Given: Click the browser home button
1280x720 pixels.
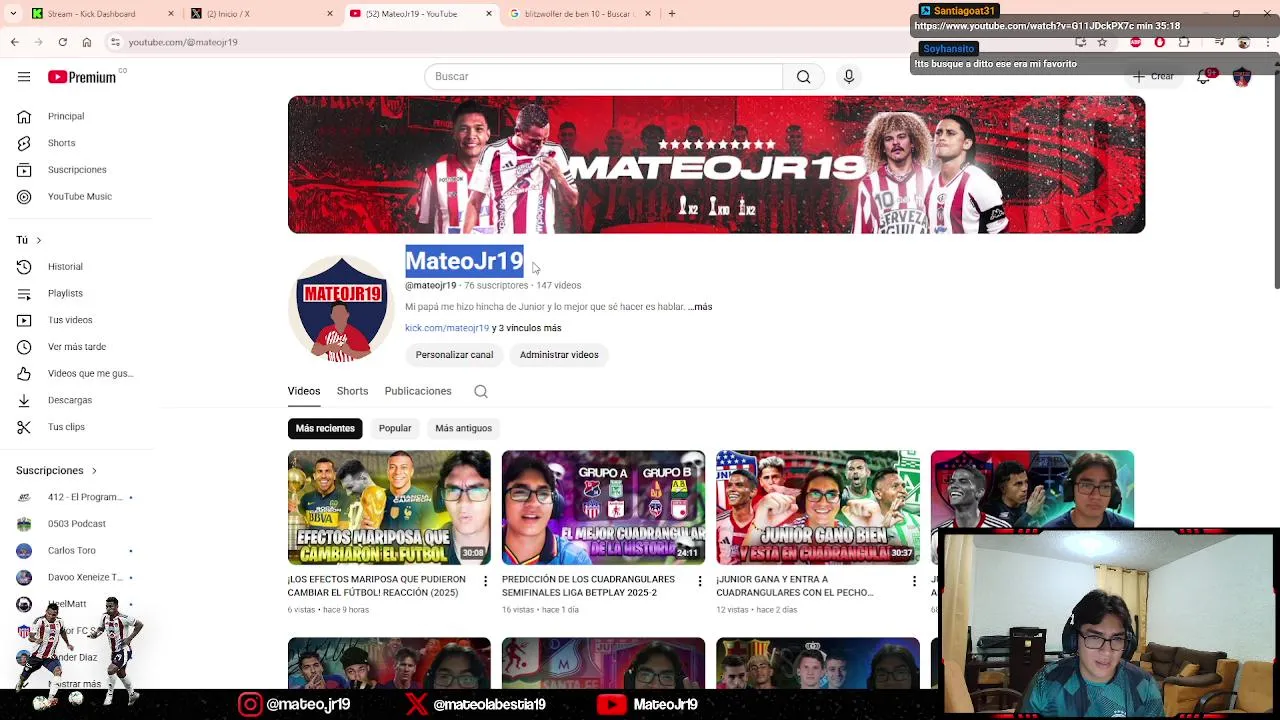Looking at the screenshot, I should pyautogui.click(x=87, y=42).
